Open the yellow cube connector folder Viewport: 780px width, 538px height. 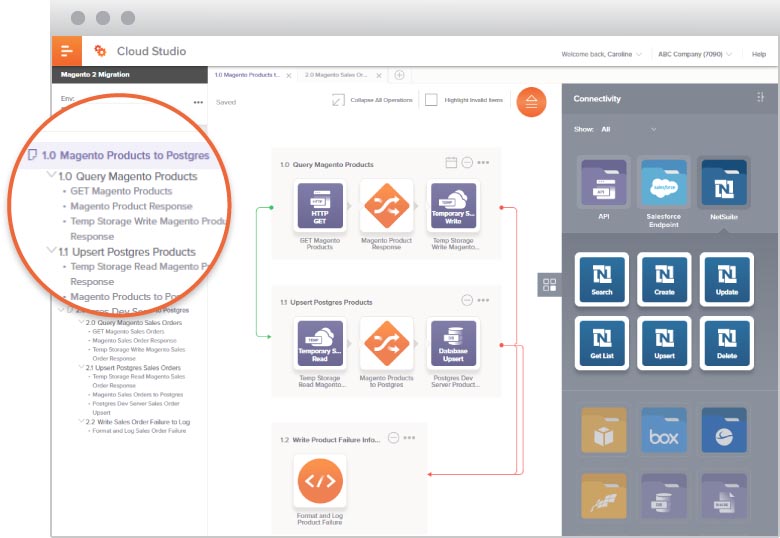click(604, 430)
